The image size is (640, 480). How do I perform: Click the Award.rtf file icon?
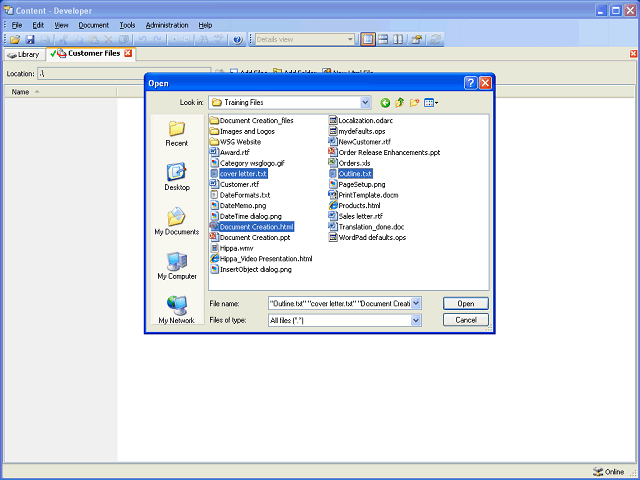pyautogui.click(x=214, y=152)
